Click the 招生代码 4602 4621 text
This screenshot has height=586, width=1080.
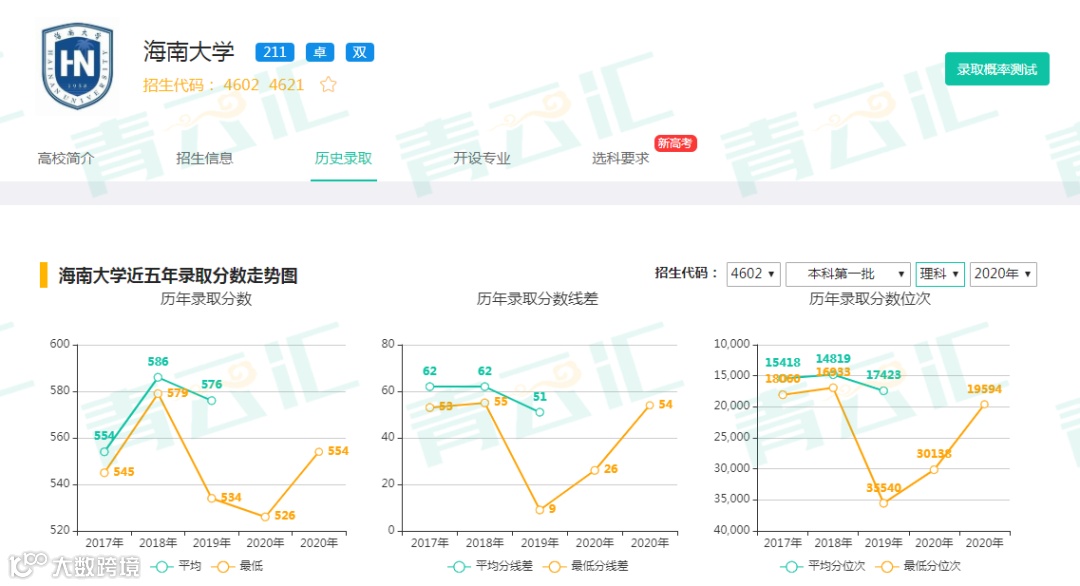click(223, 85)
